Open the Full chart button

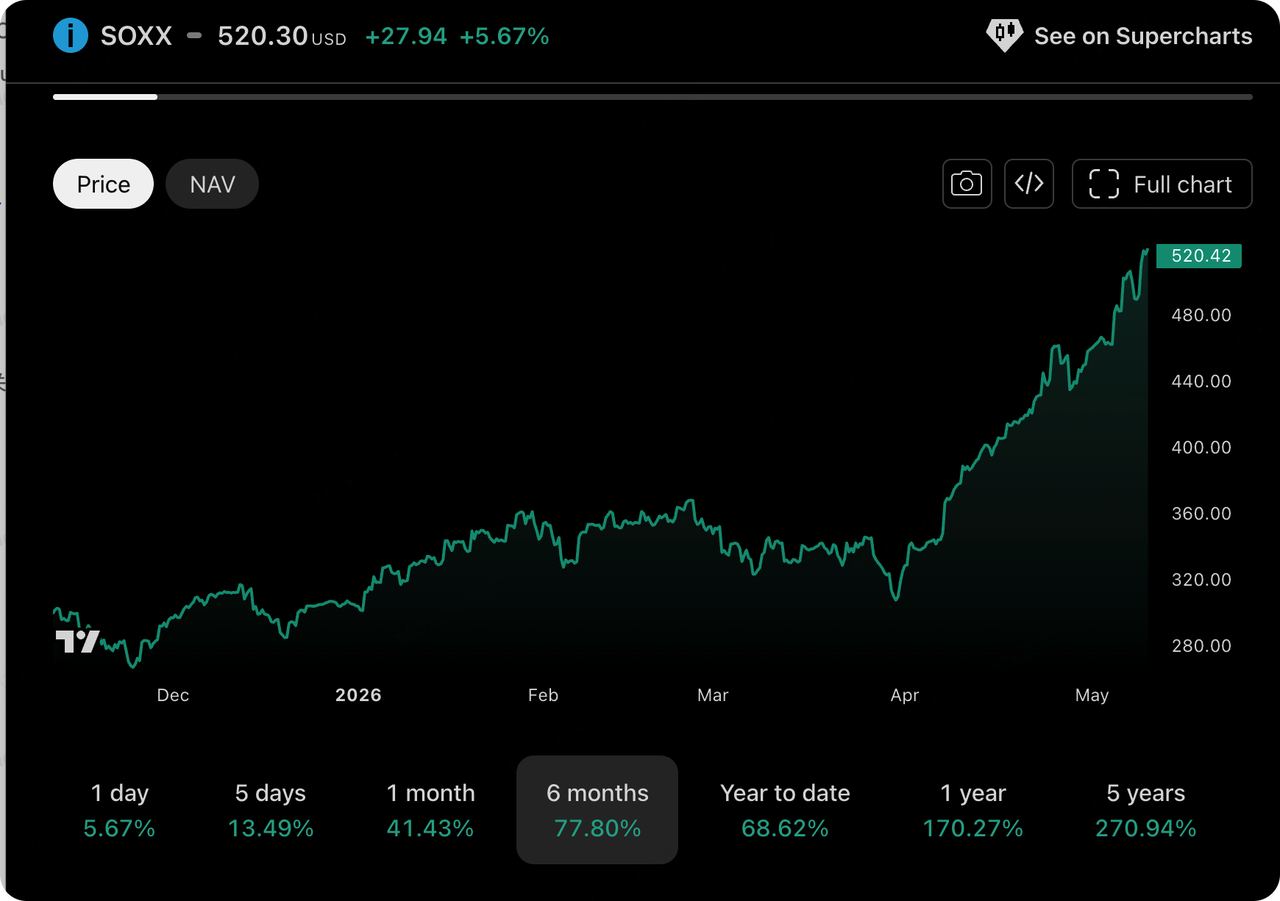click(1162, 184)
